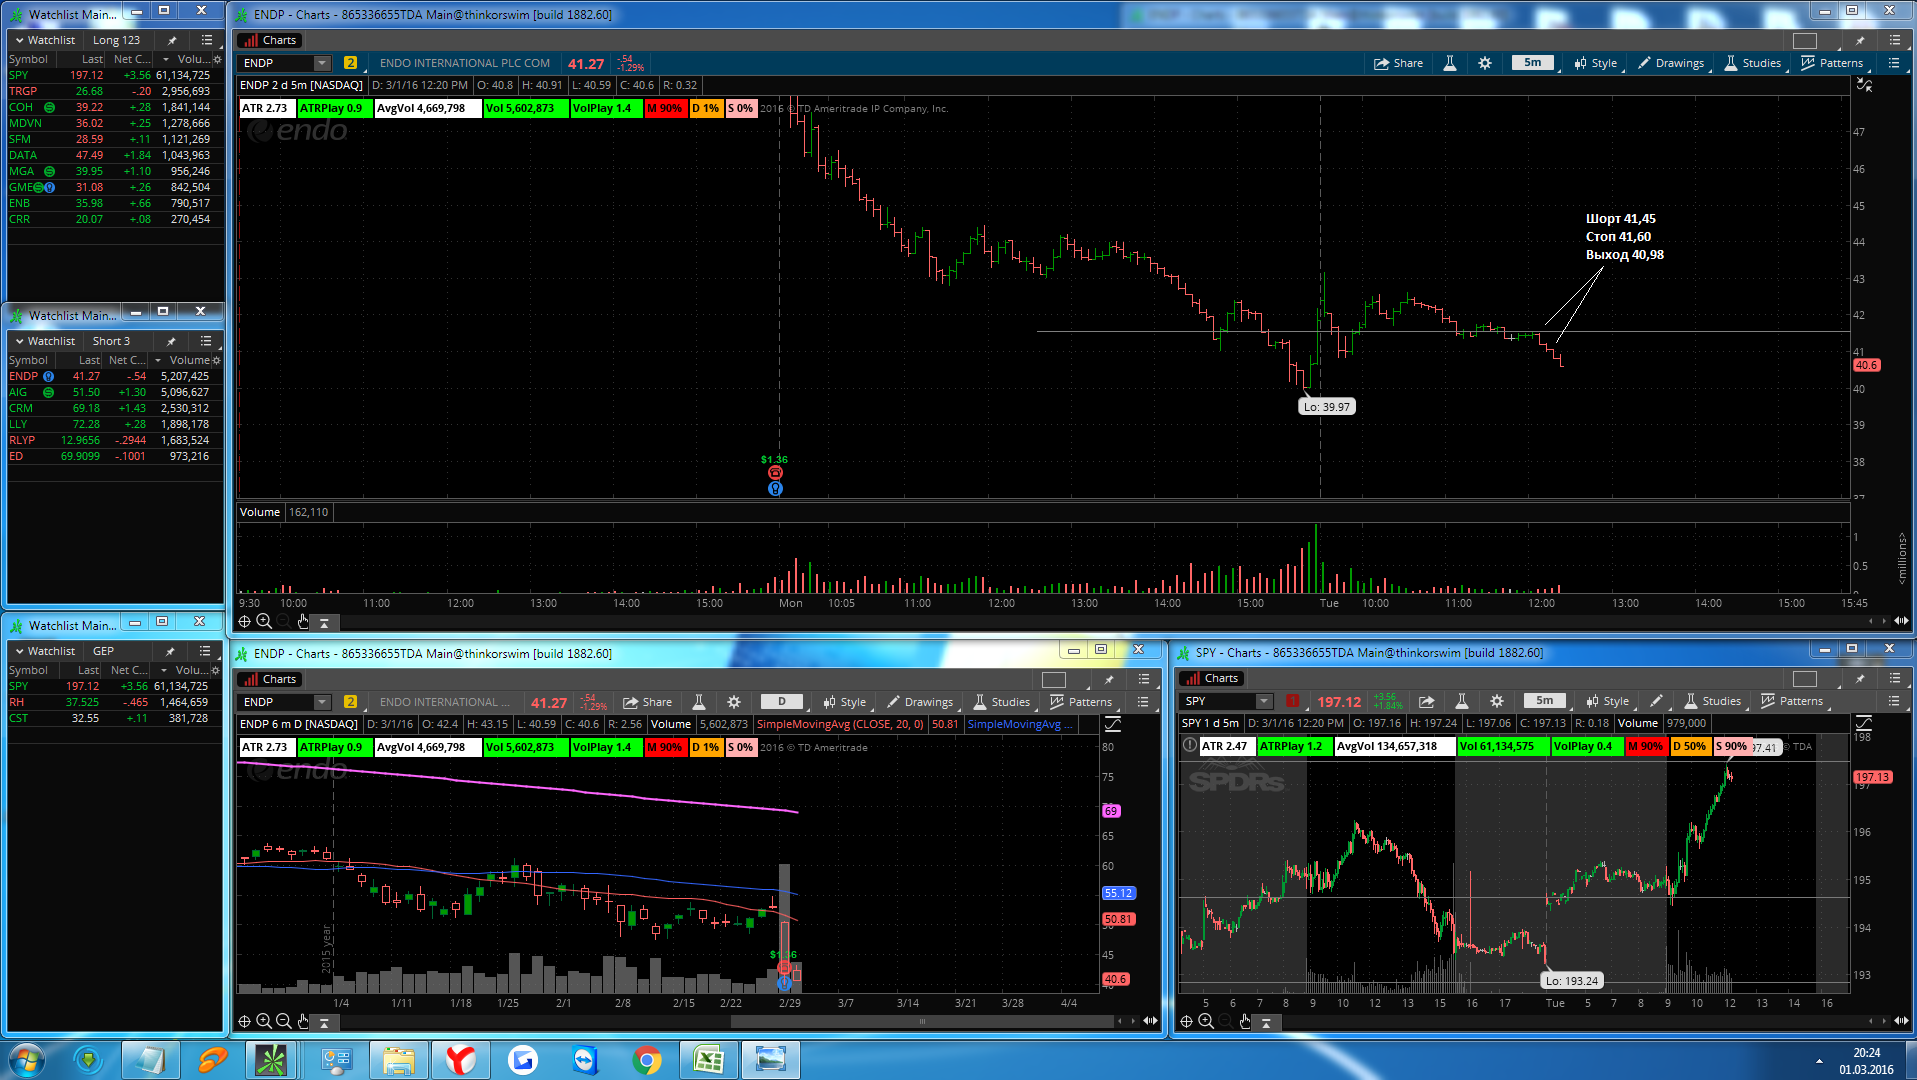
Task: Click Share in daily ENDP chart
Action: 647,702
